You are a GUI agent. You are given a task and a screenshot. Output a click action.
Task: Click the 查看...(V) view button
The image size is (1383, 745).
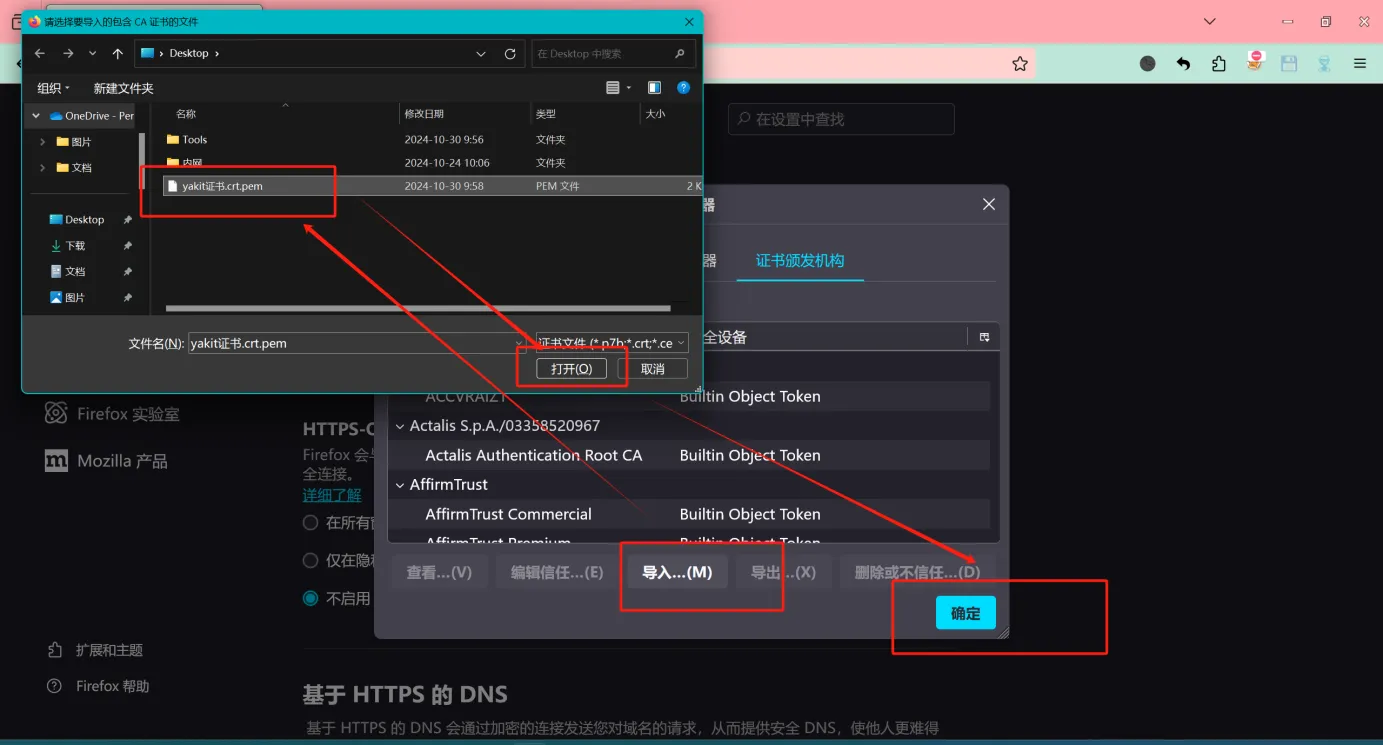click(439, 573)
